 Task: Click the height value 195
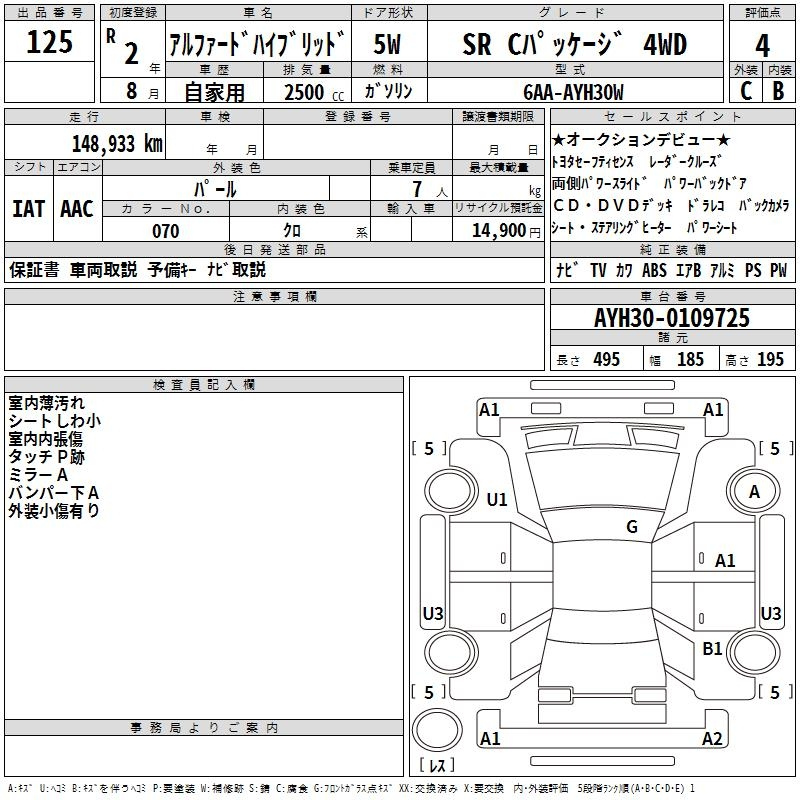point(770,360)
